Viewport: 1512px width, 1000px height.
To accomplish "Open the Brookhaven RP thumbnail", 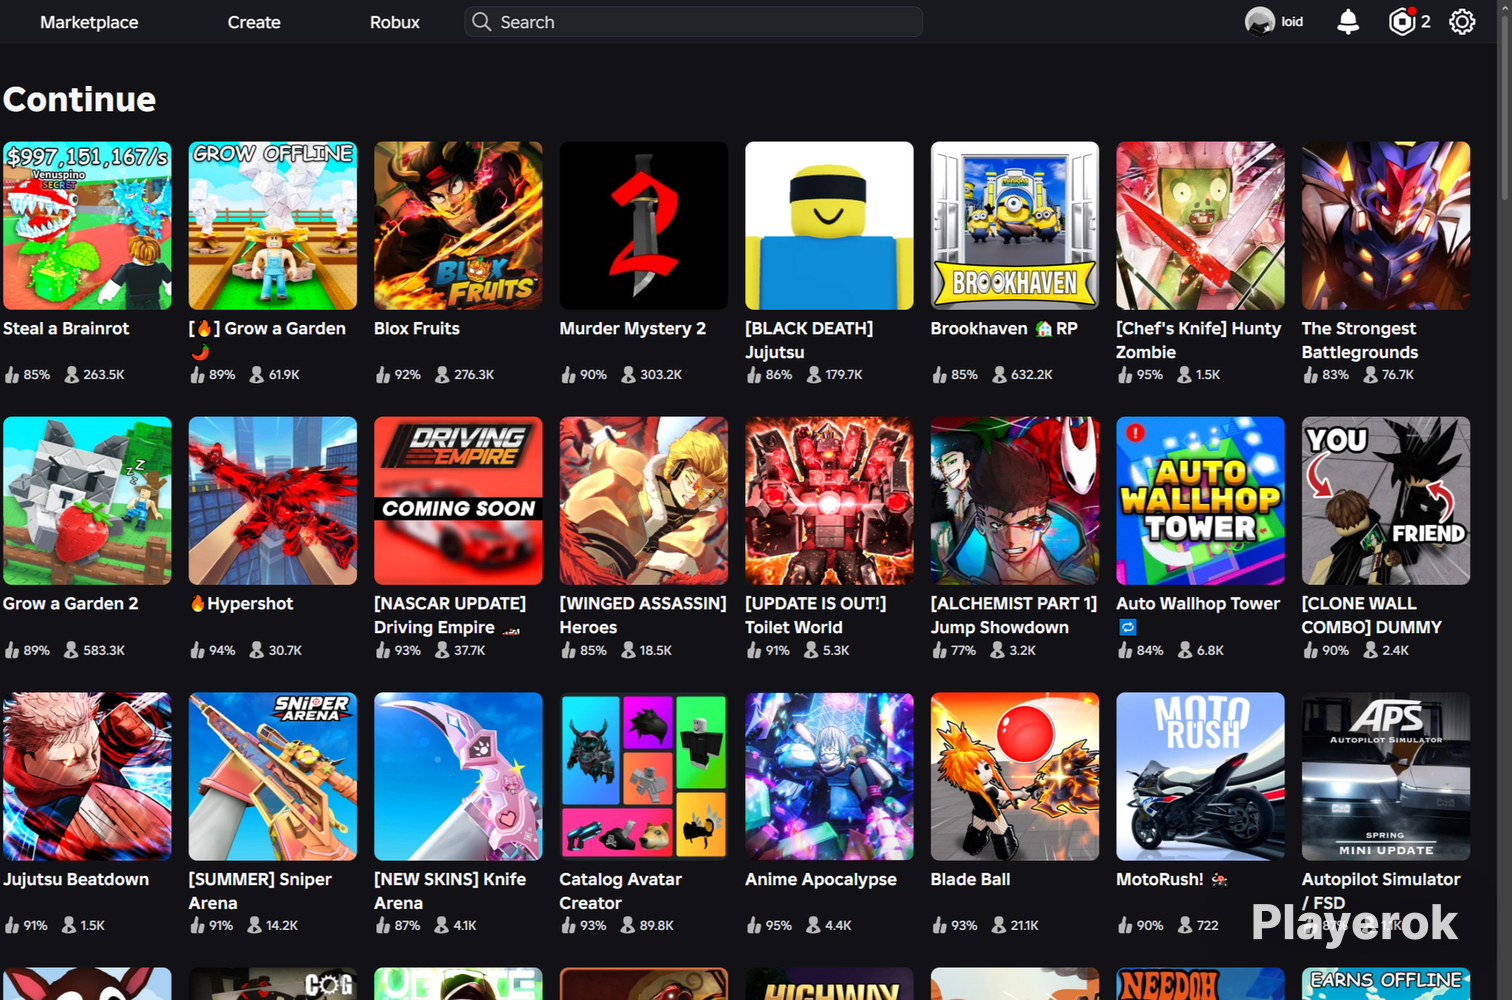I will click(x=1015, y=225).
